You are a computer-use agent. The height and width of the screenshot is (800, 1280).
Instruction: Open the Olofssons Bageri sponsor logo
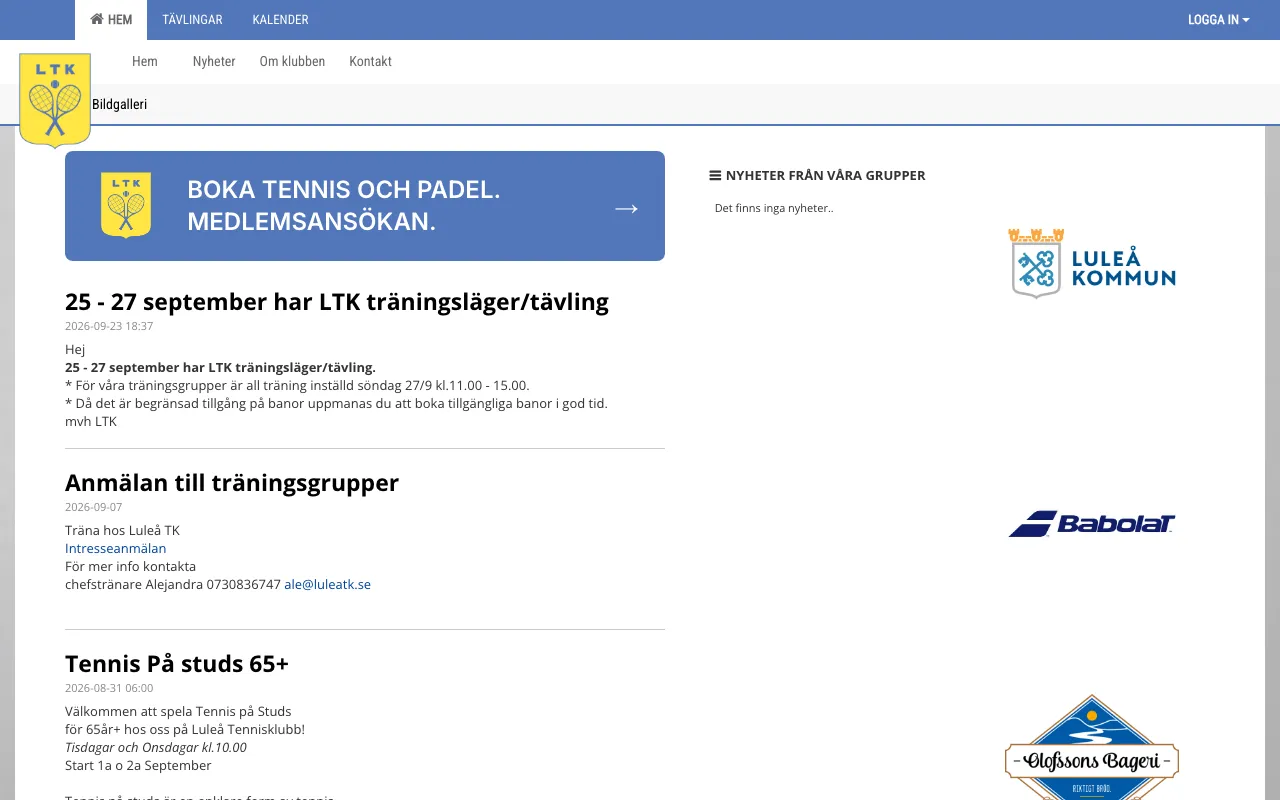click(x=1092, y=748)
